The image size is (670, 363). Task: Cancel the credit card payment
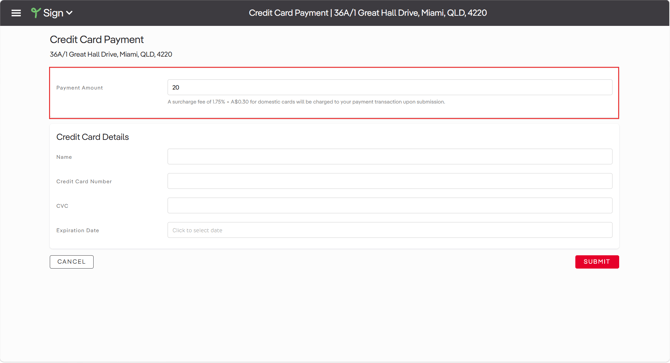[71, 262]
